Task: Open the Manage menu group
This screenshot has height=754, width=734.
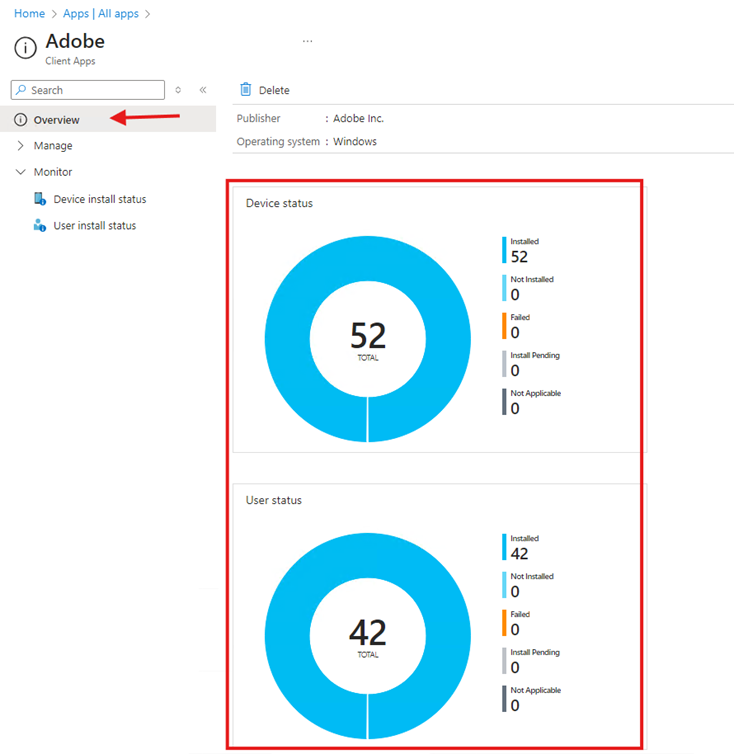Action: (x=53, y=146)
